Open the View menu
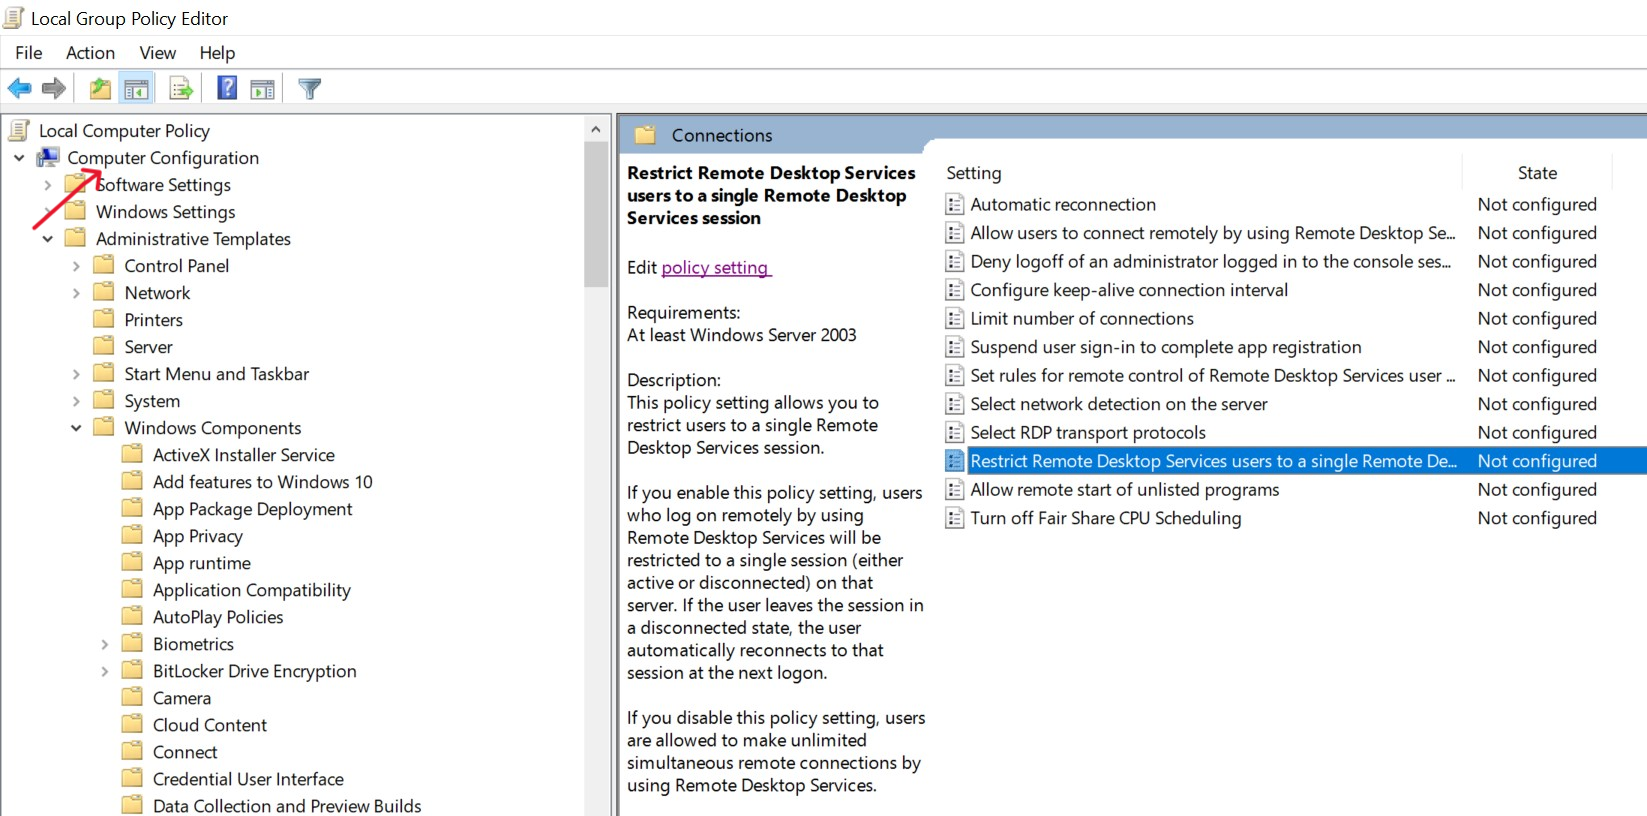Viewport: 1647px width, 816px height. (x=158, y=53)
